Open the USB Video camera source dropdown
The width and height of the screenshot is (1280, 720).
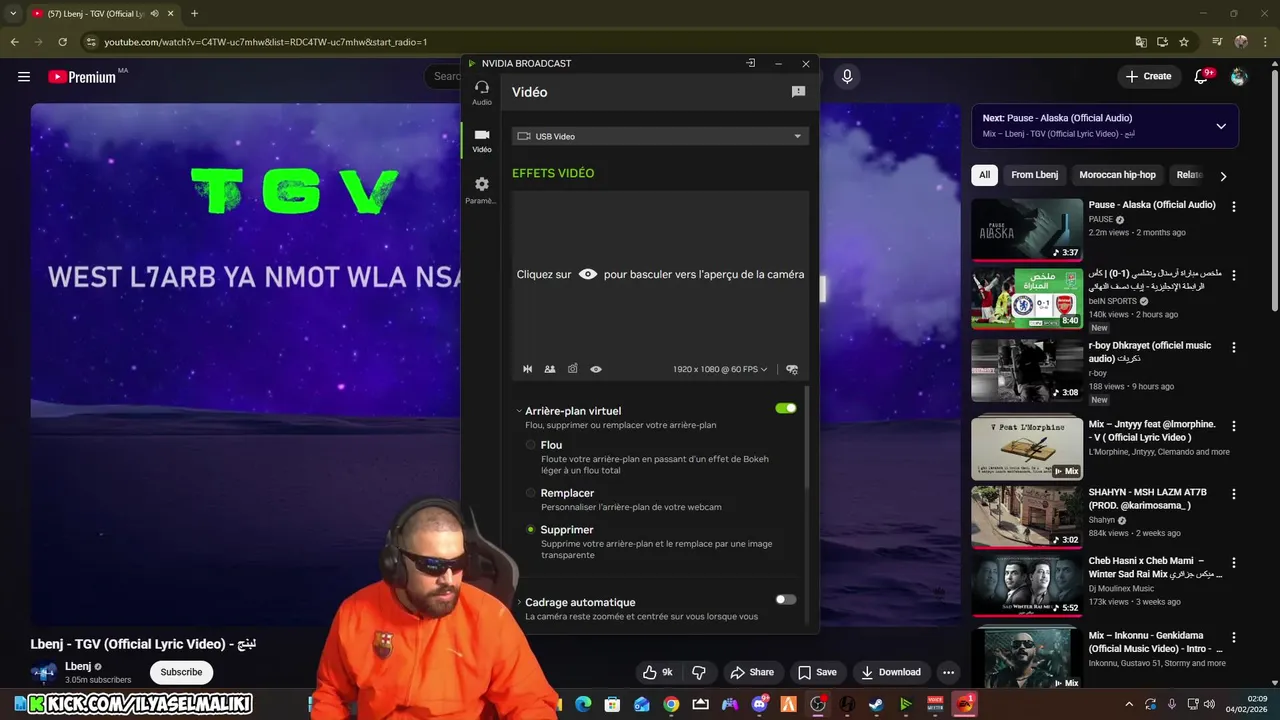[660, 136]
